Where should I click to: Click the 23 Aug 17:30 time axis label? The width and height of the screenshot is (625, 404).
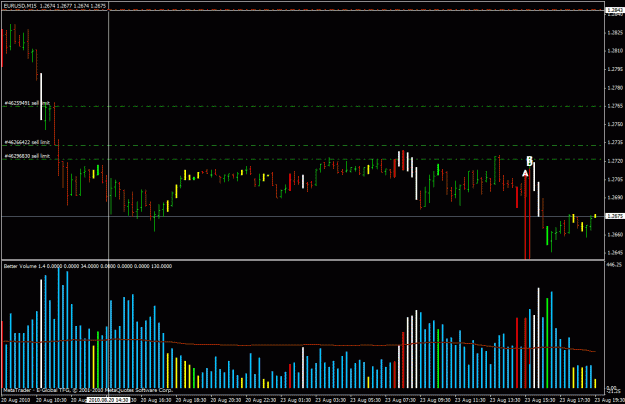tap(574, 400)
